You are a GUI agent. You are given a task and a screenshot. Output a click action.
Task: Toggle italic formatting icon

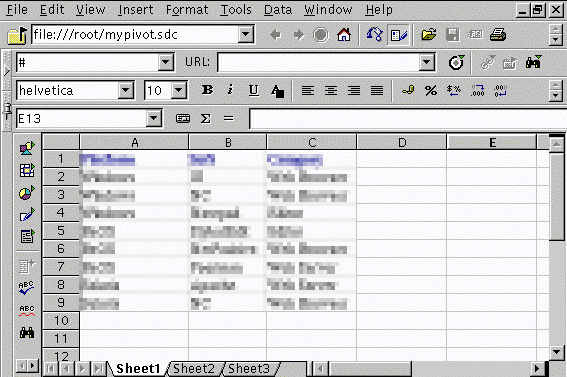(230, 90)
